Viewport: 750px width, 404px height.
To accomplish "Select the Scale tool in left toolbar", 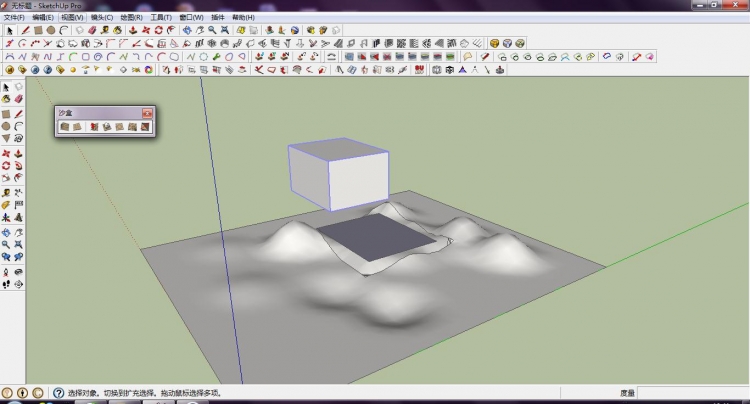I will (6, 178).
